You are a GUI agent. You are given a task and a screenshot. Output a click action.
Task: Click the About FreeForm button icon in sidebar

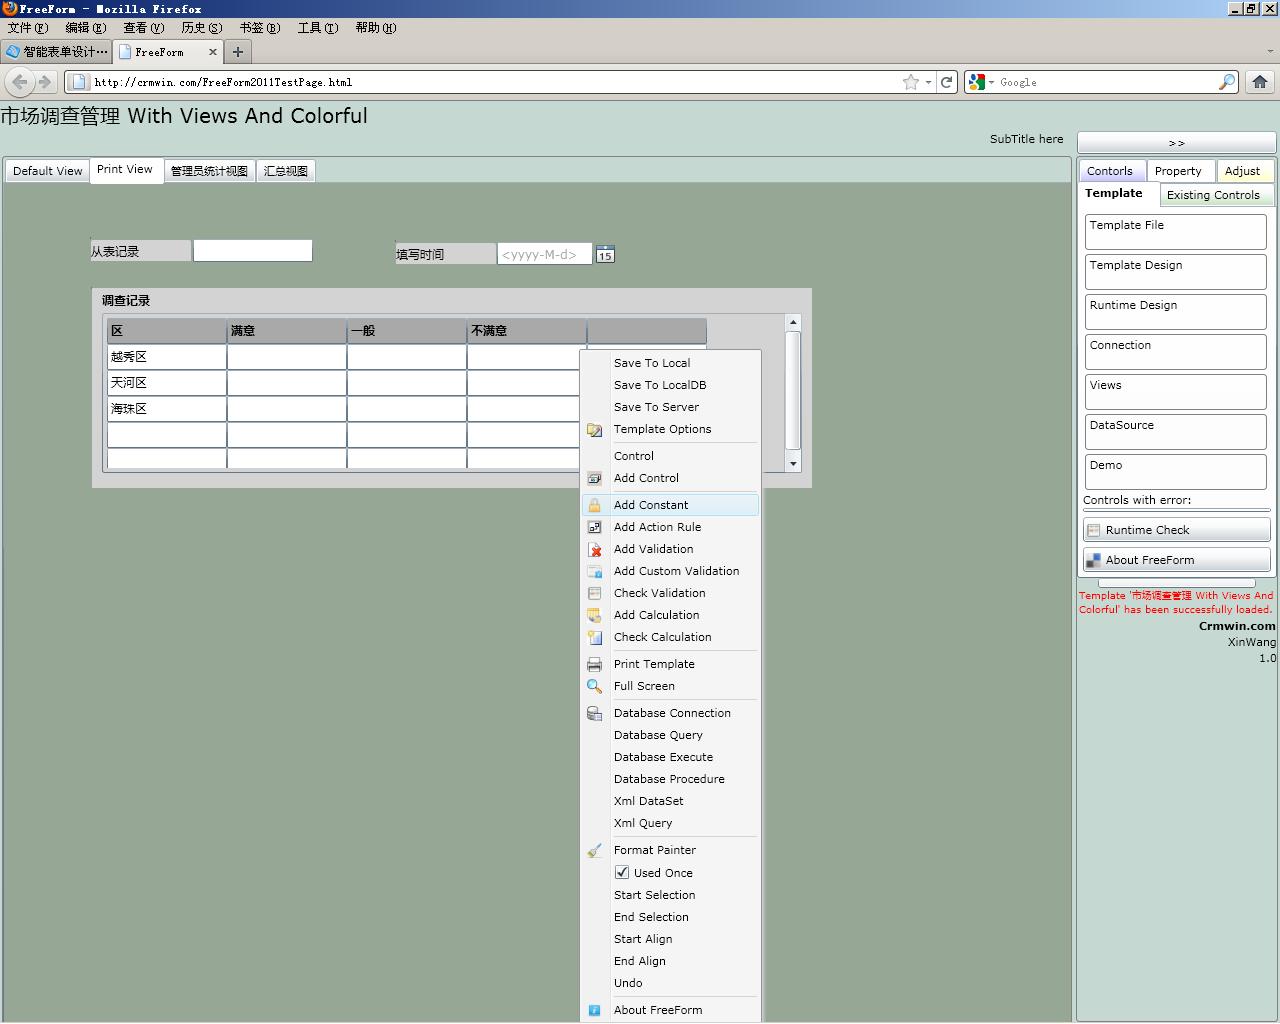tap(1094, 561)
